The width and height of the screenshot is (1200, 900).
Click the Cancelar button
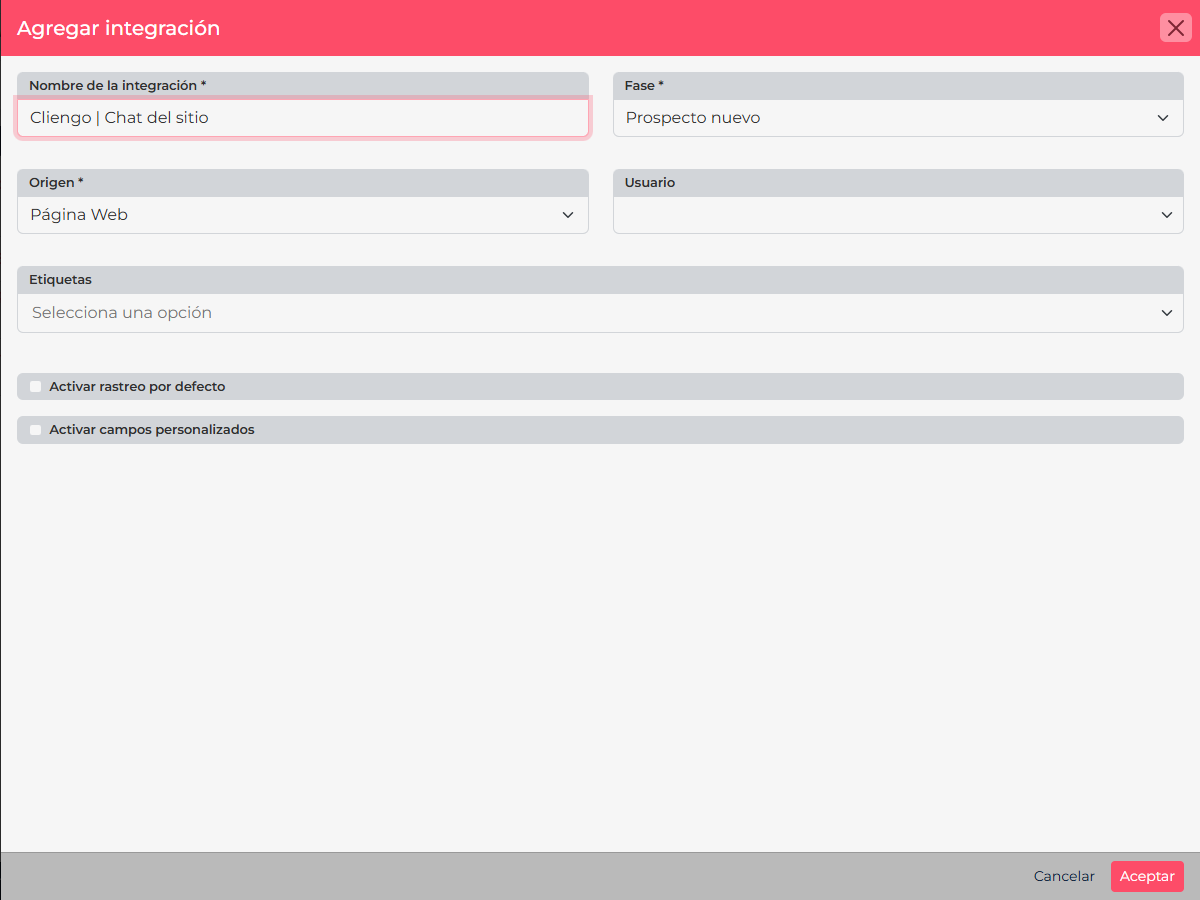point(1064,876)
